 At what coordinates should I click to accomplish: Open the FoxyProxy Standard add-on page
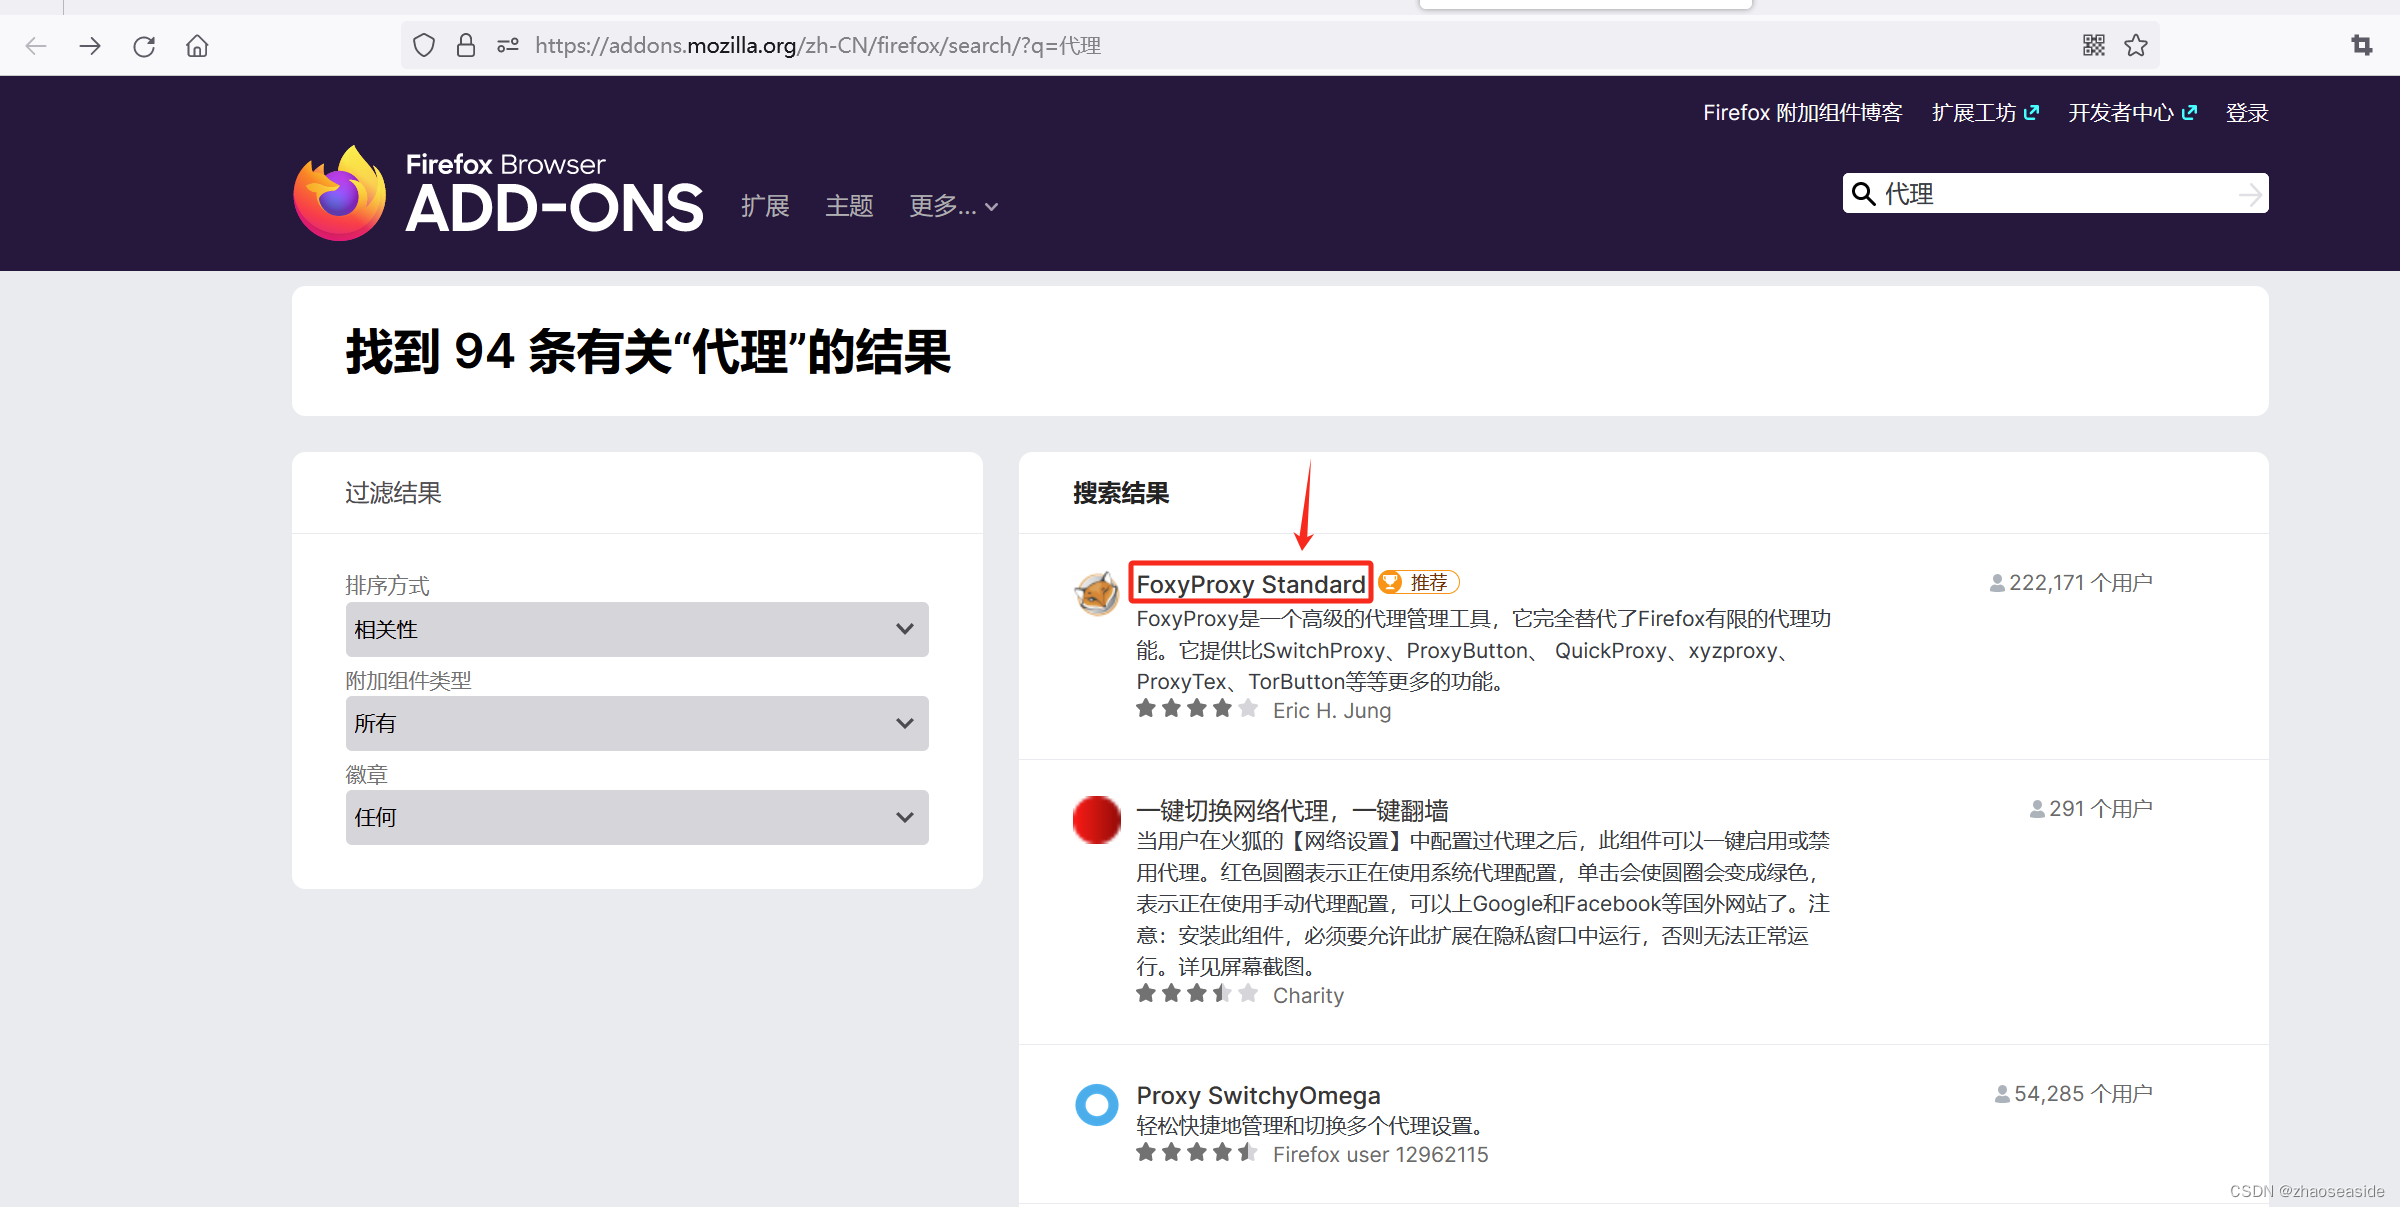[x=1251, y=584]
